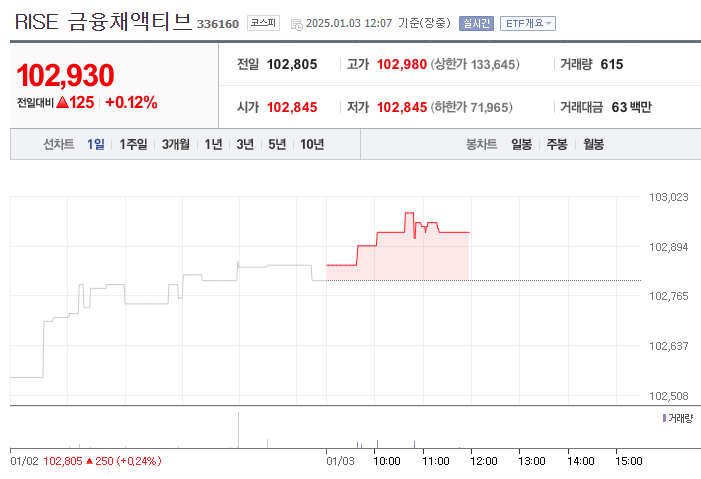
Task: Click the 상한가 133,645 text
Action: pos(475,64)
